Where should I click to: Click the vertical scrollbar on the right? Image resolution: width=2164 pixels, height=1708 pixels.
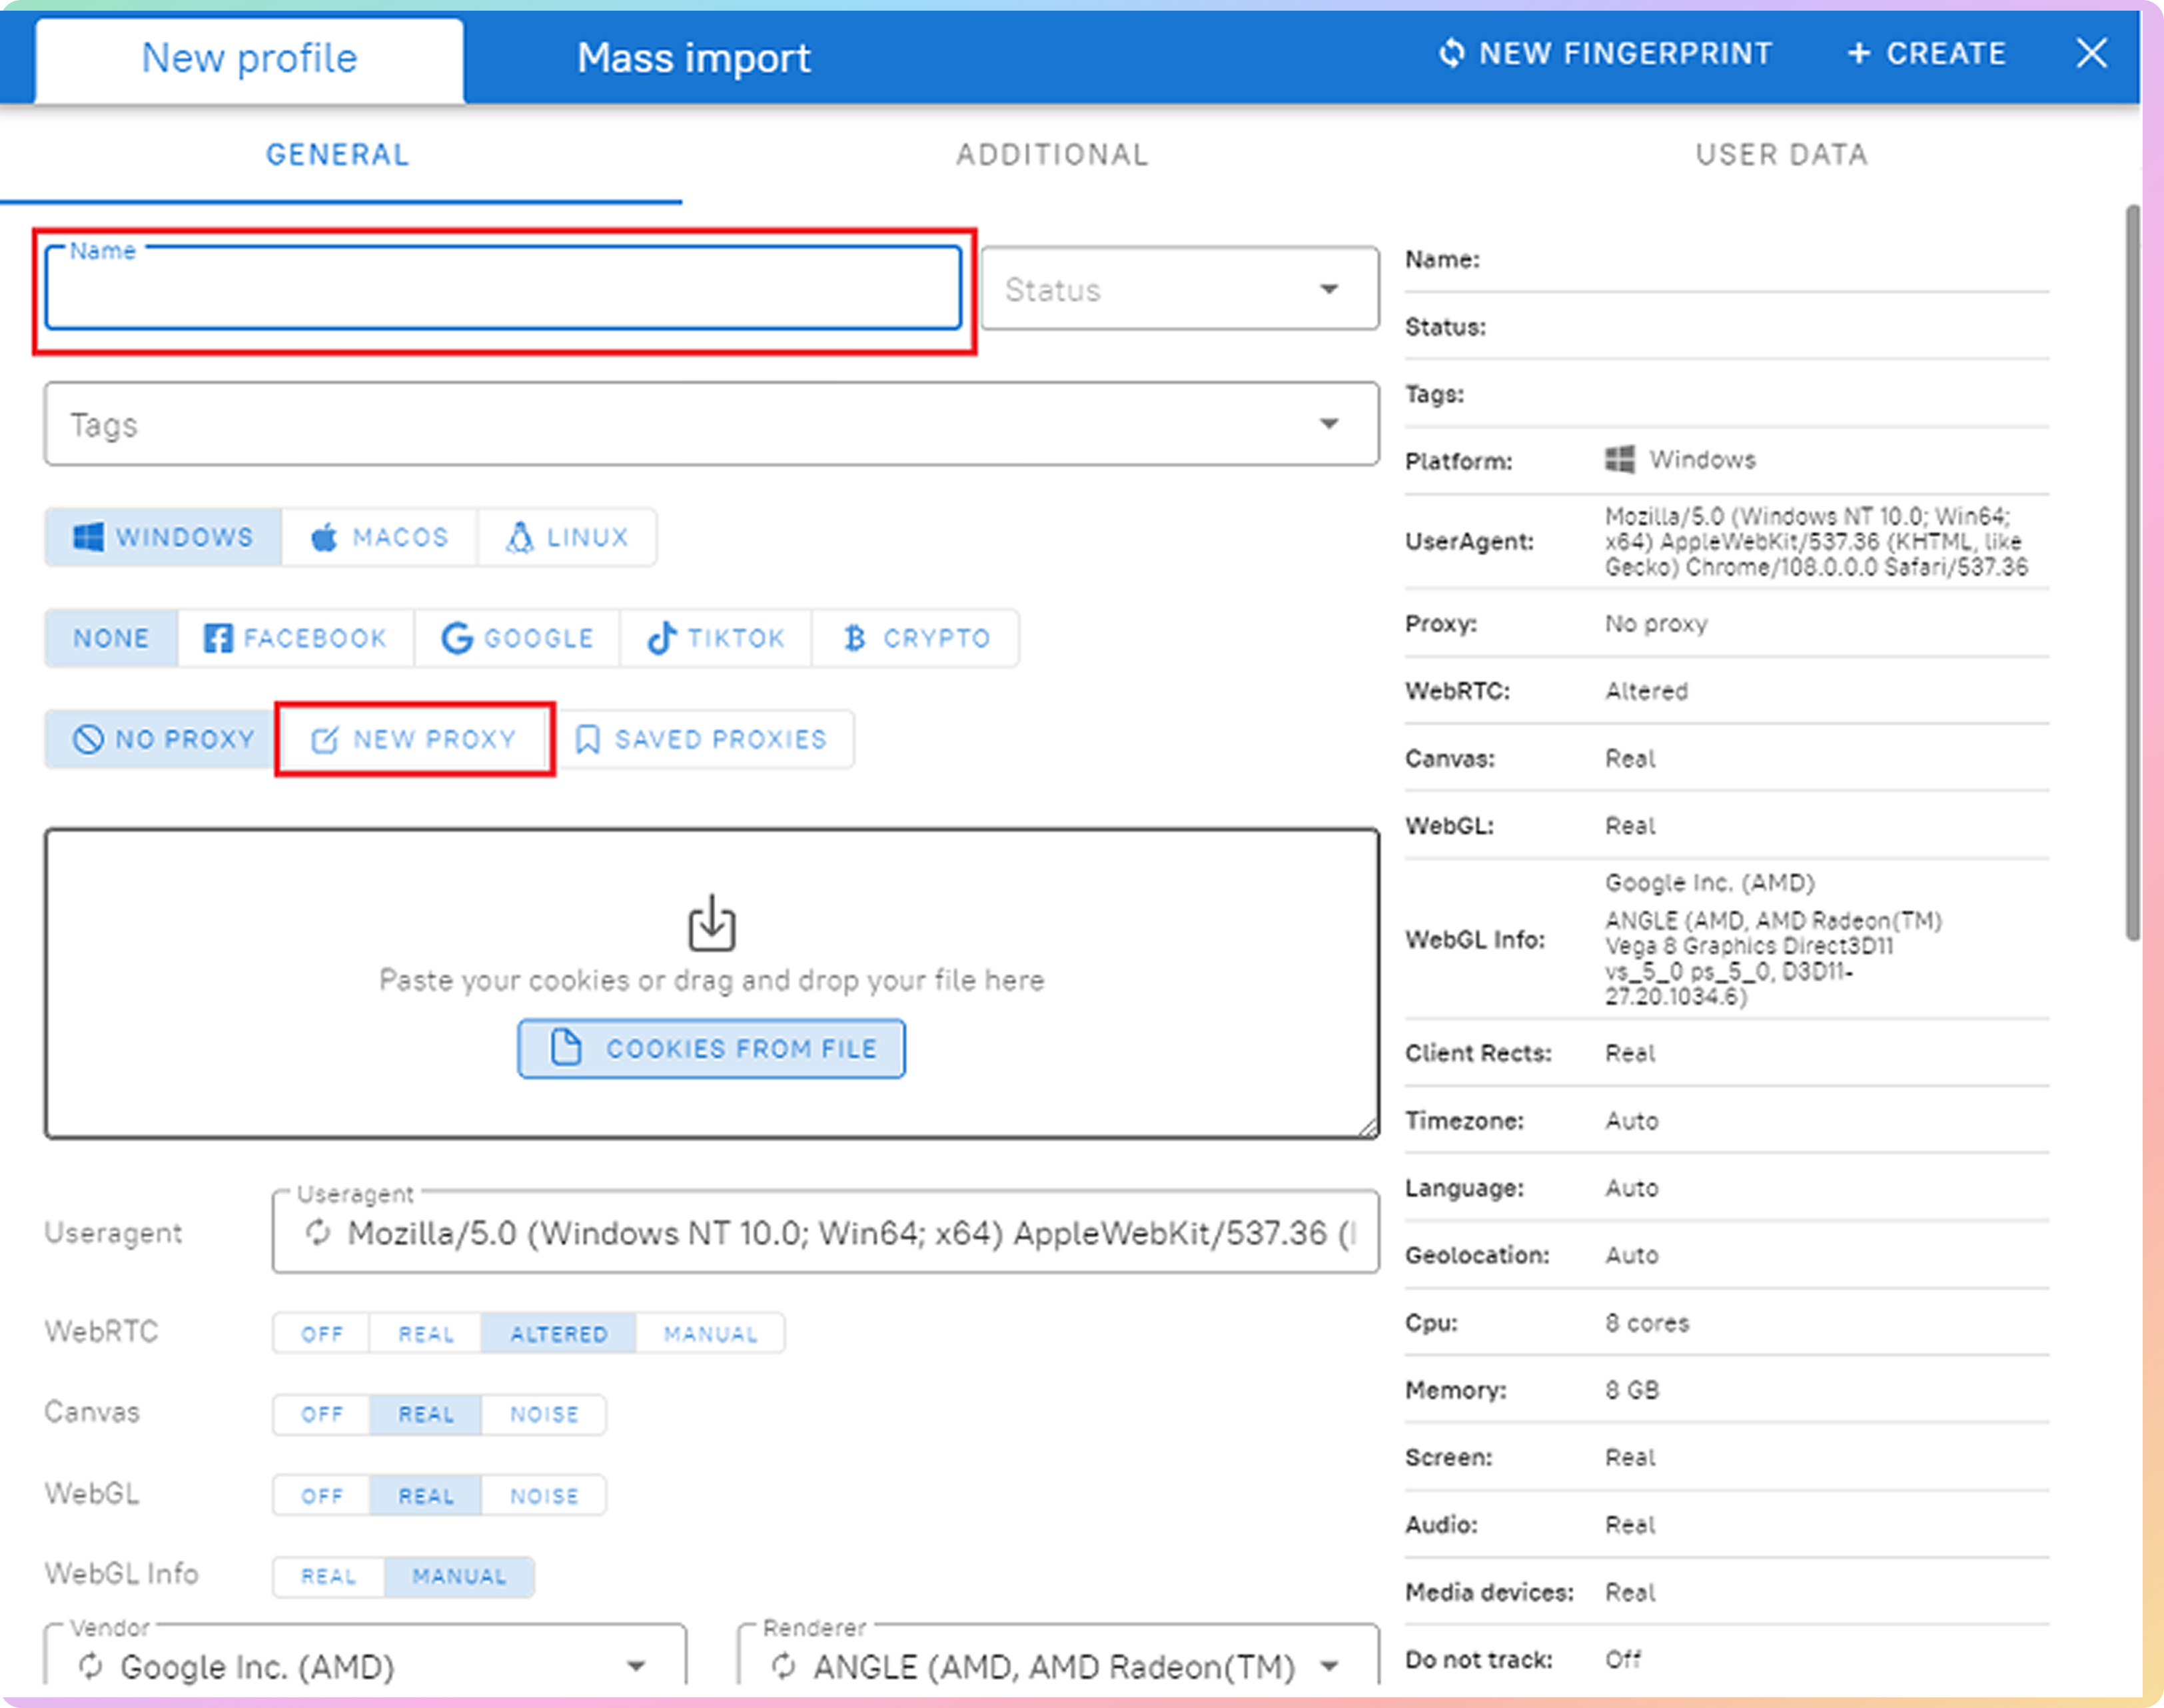click(x=2132, y=572)
